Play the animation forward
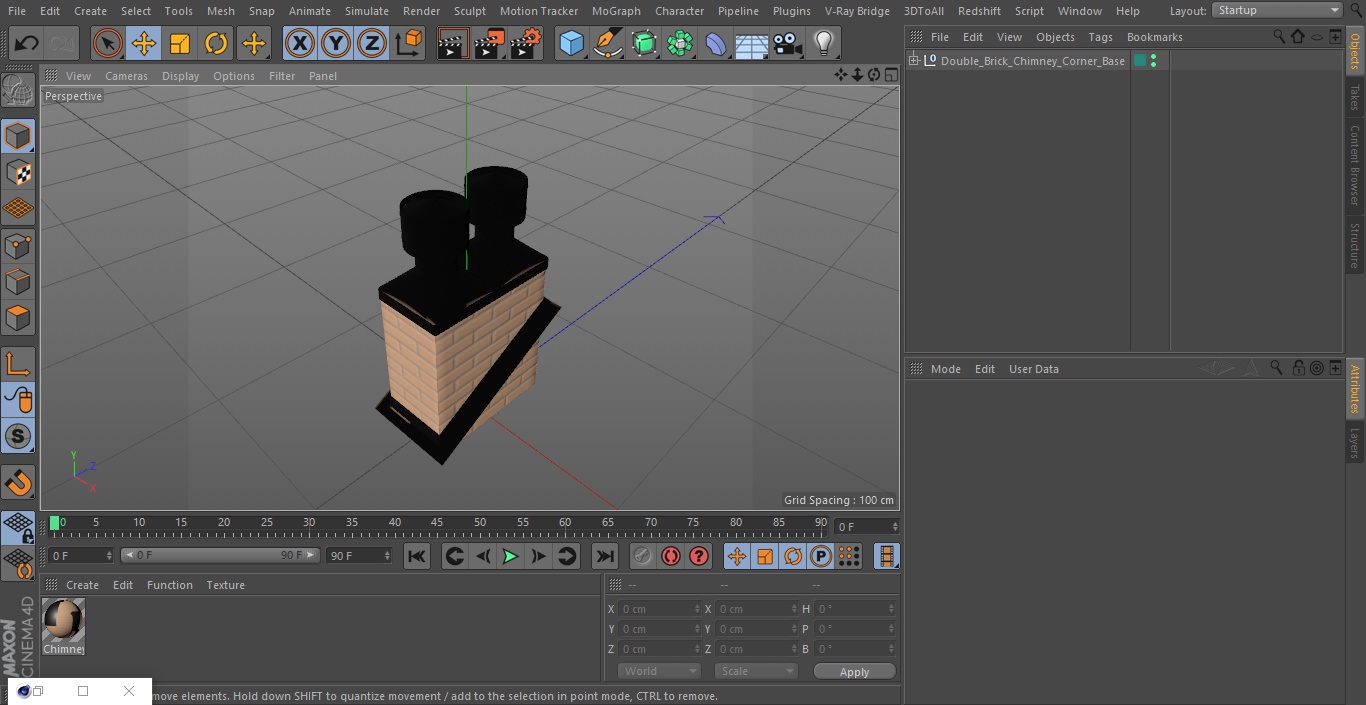The width and height of the screenshot is (1366, 705). point(510,556)
